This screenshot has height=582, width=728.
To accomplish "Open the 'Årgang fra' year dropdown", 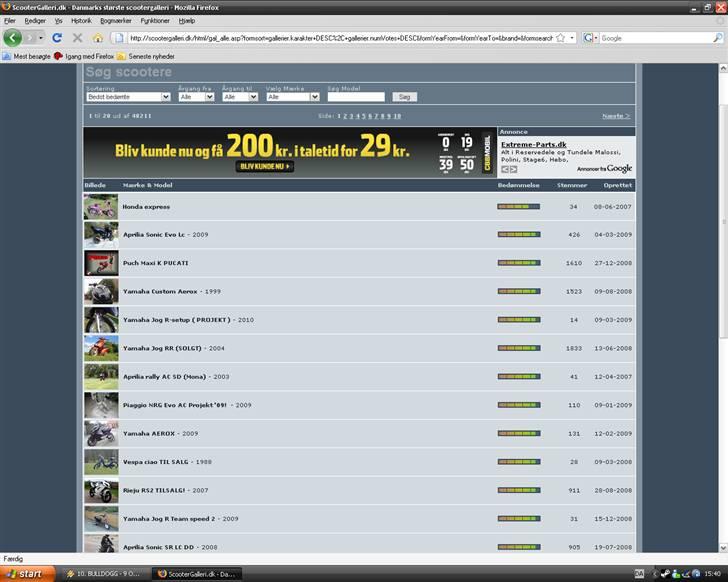I will [x=196, y=97].
